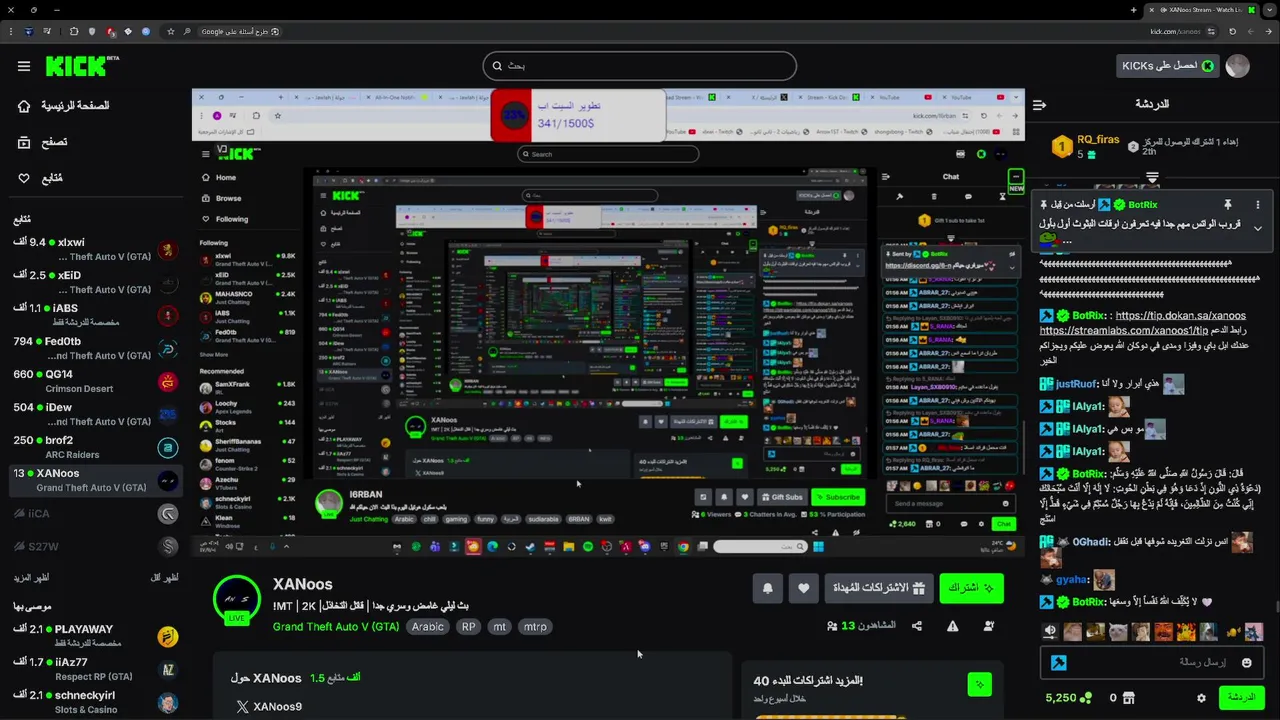The height and width of the screenshot is (720, 1280).
Task: Open the XANoos9 X profile link
Action: pyautogui.click(x=268, y=706)
